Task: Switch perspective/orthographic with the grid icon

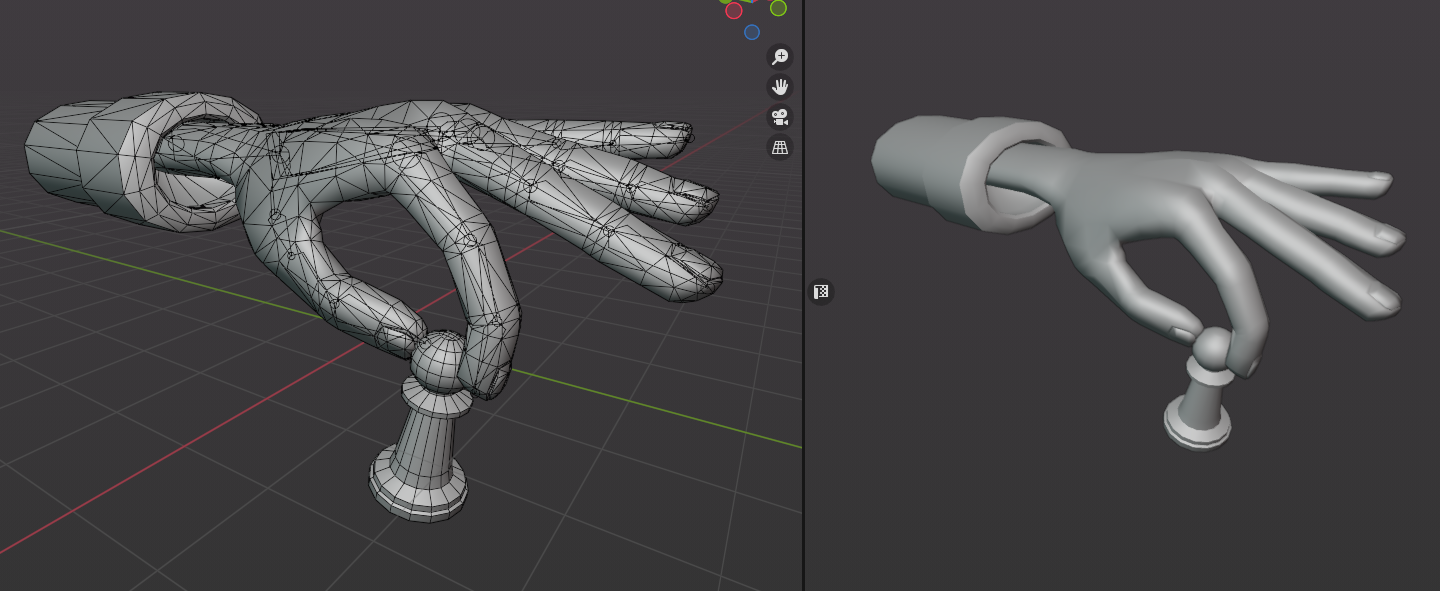Action: coord(780,147)
